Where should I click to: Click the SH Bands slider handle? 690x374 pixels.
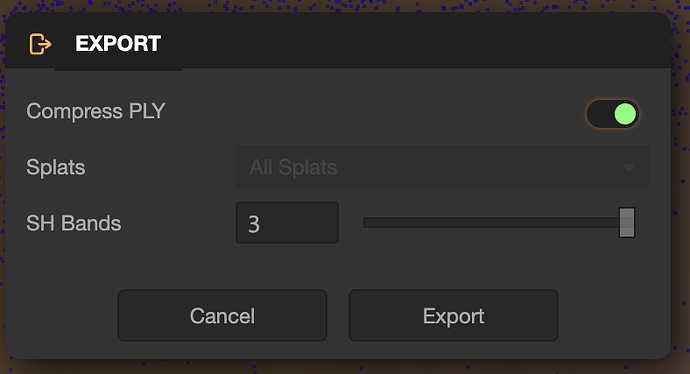pyautogui.click(x=627, y=223)
